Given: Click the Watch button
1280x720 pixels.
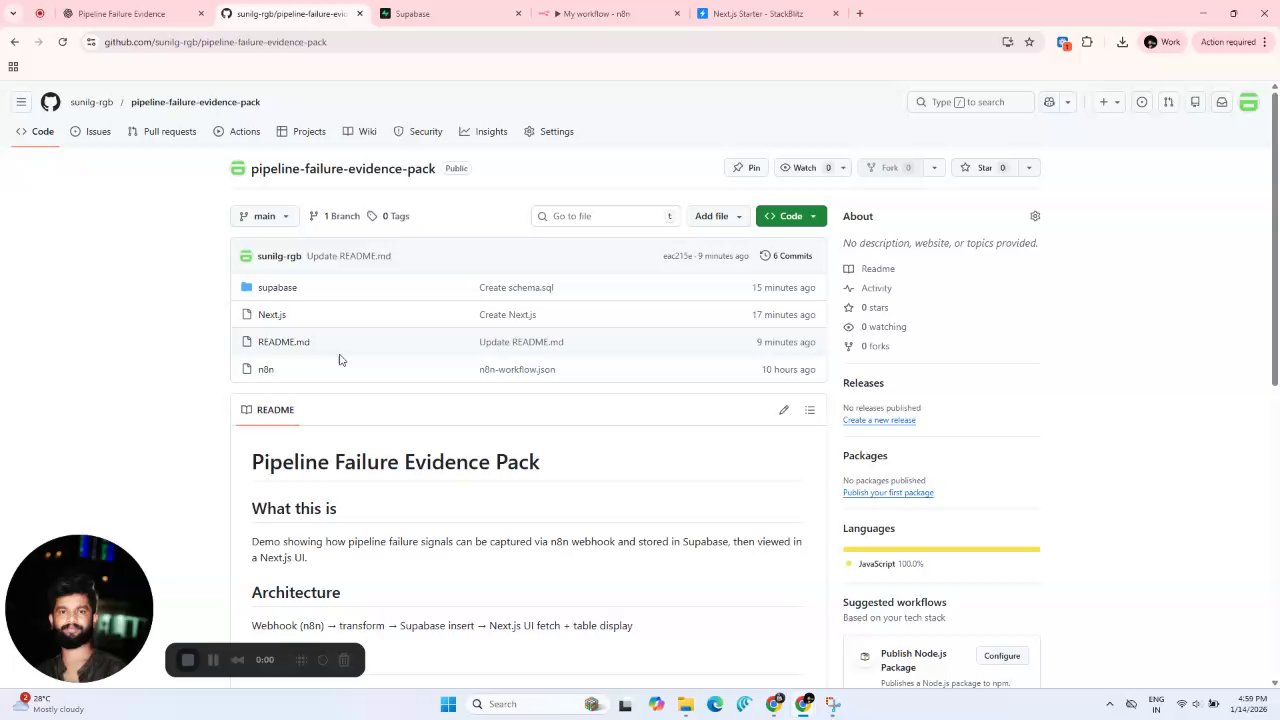Looking at the screenshot, I should pos(805,168).
